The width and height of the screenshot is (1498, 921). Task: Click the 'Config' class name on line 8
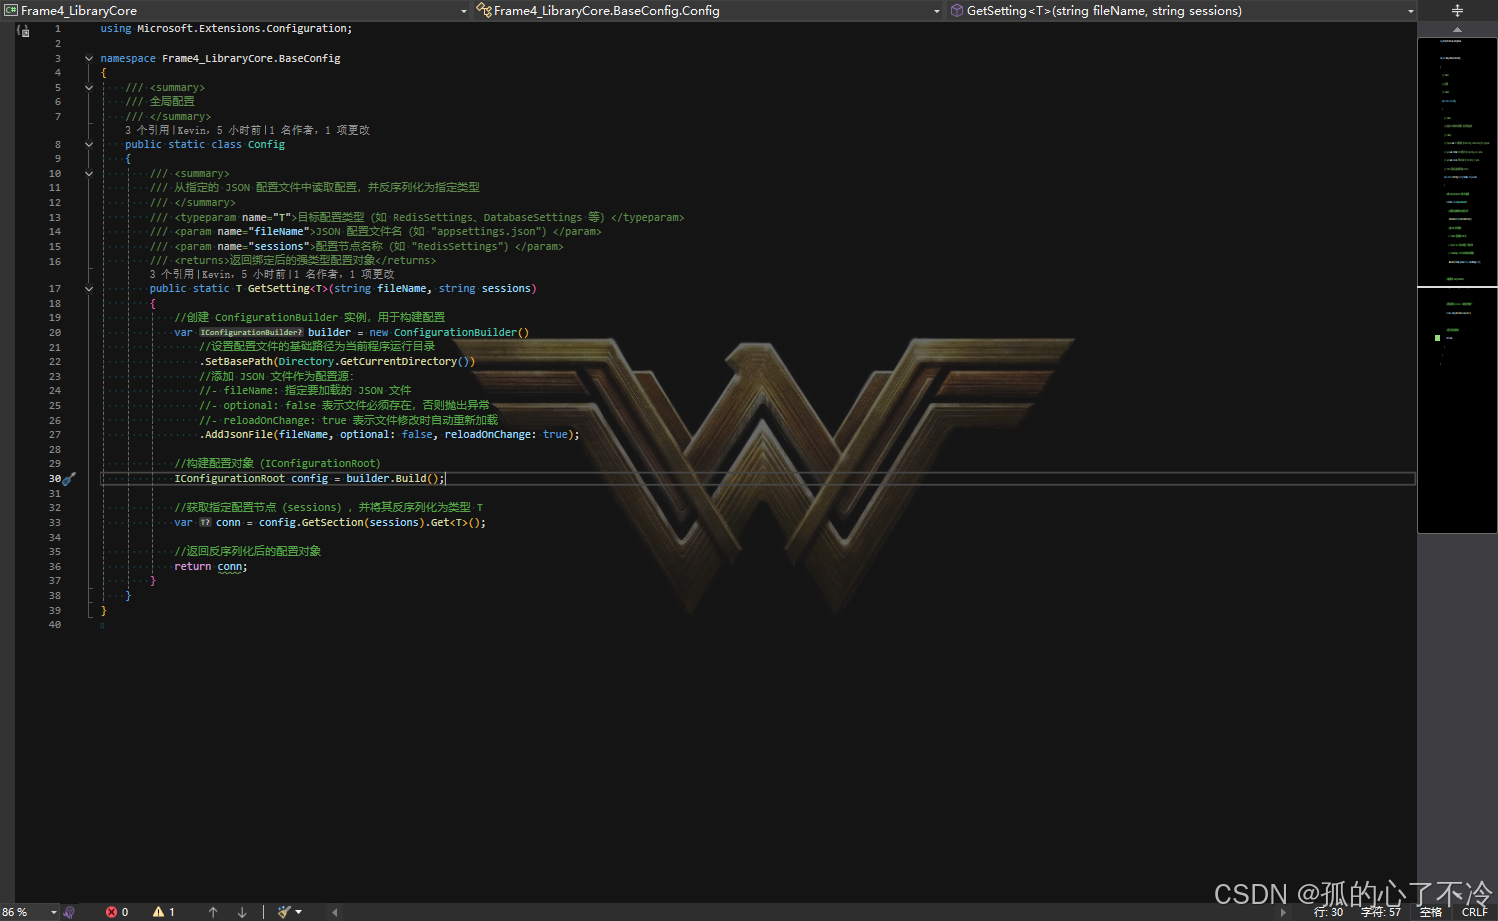[x=266, y=145]
